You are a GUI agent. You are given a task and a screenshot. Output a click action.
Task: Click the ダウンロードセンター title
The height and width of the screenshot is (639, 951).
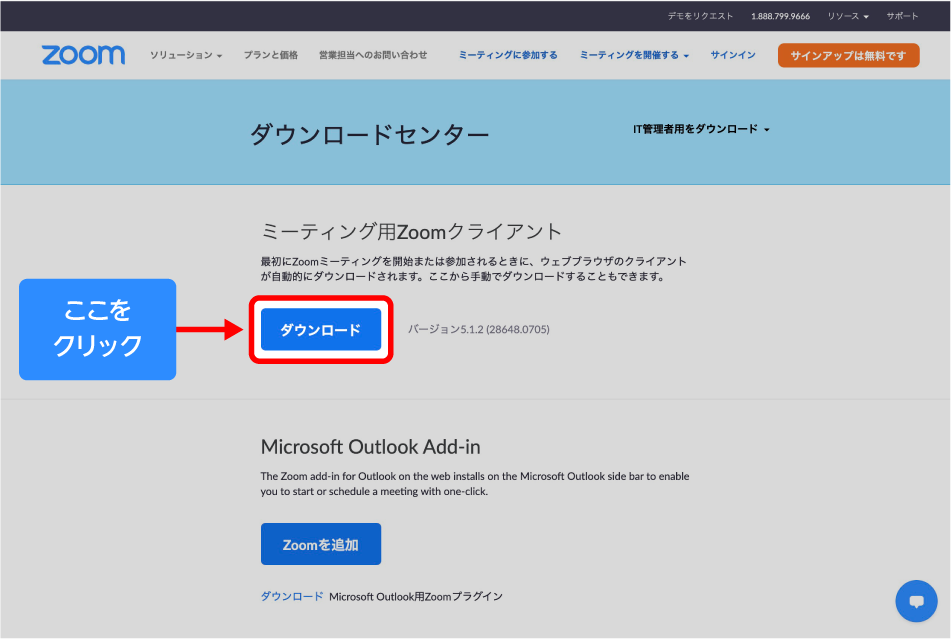coord(369,134)
